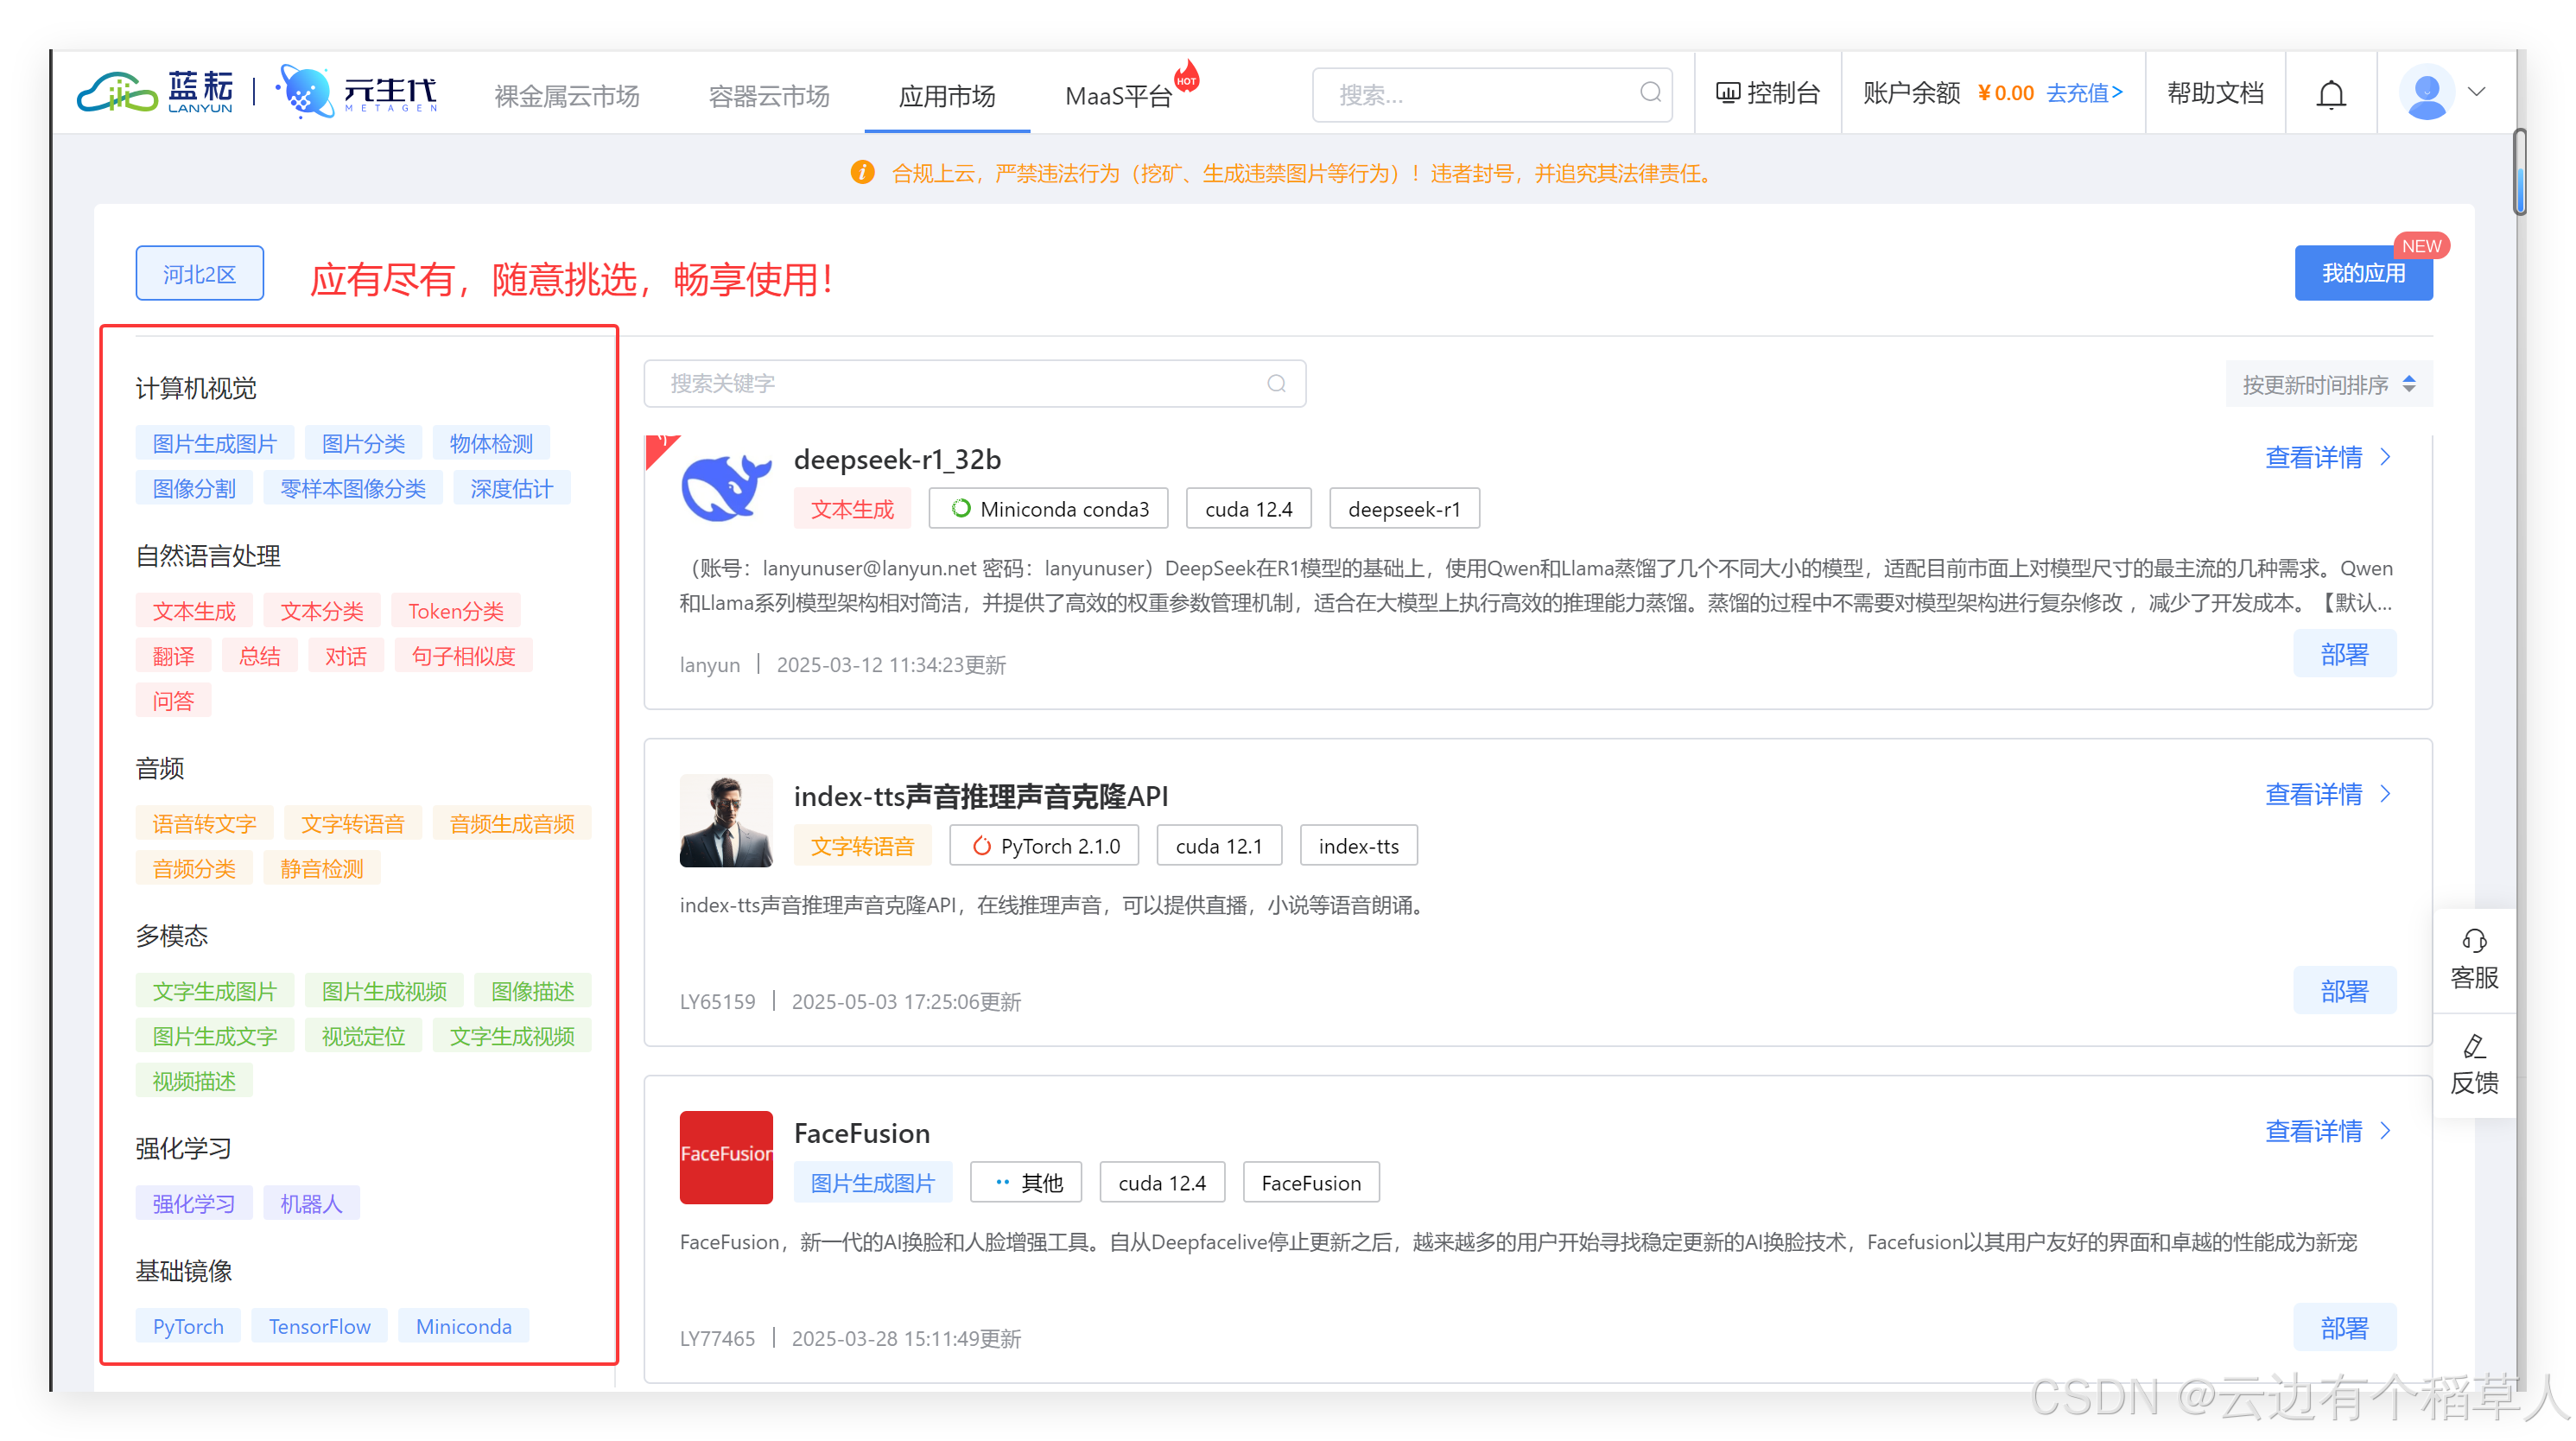Click the top search magnifier icon
Screen dimensions: 2576x1441
coord(1650,93)
